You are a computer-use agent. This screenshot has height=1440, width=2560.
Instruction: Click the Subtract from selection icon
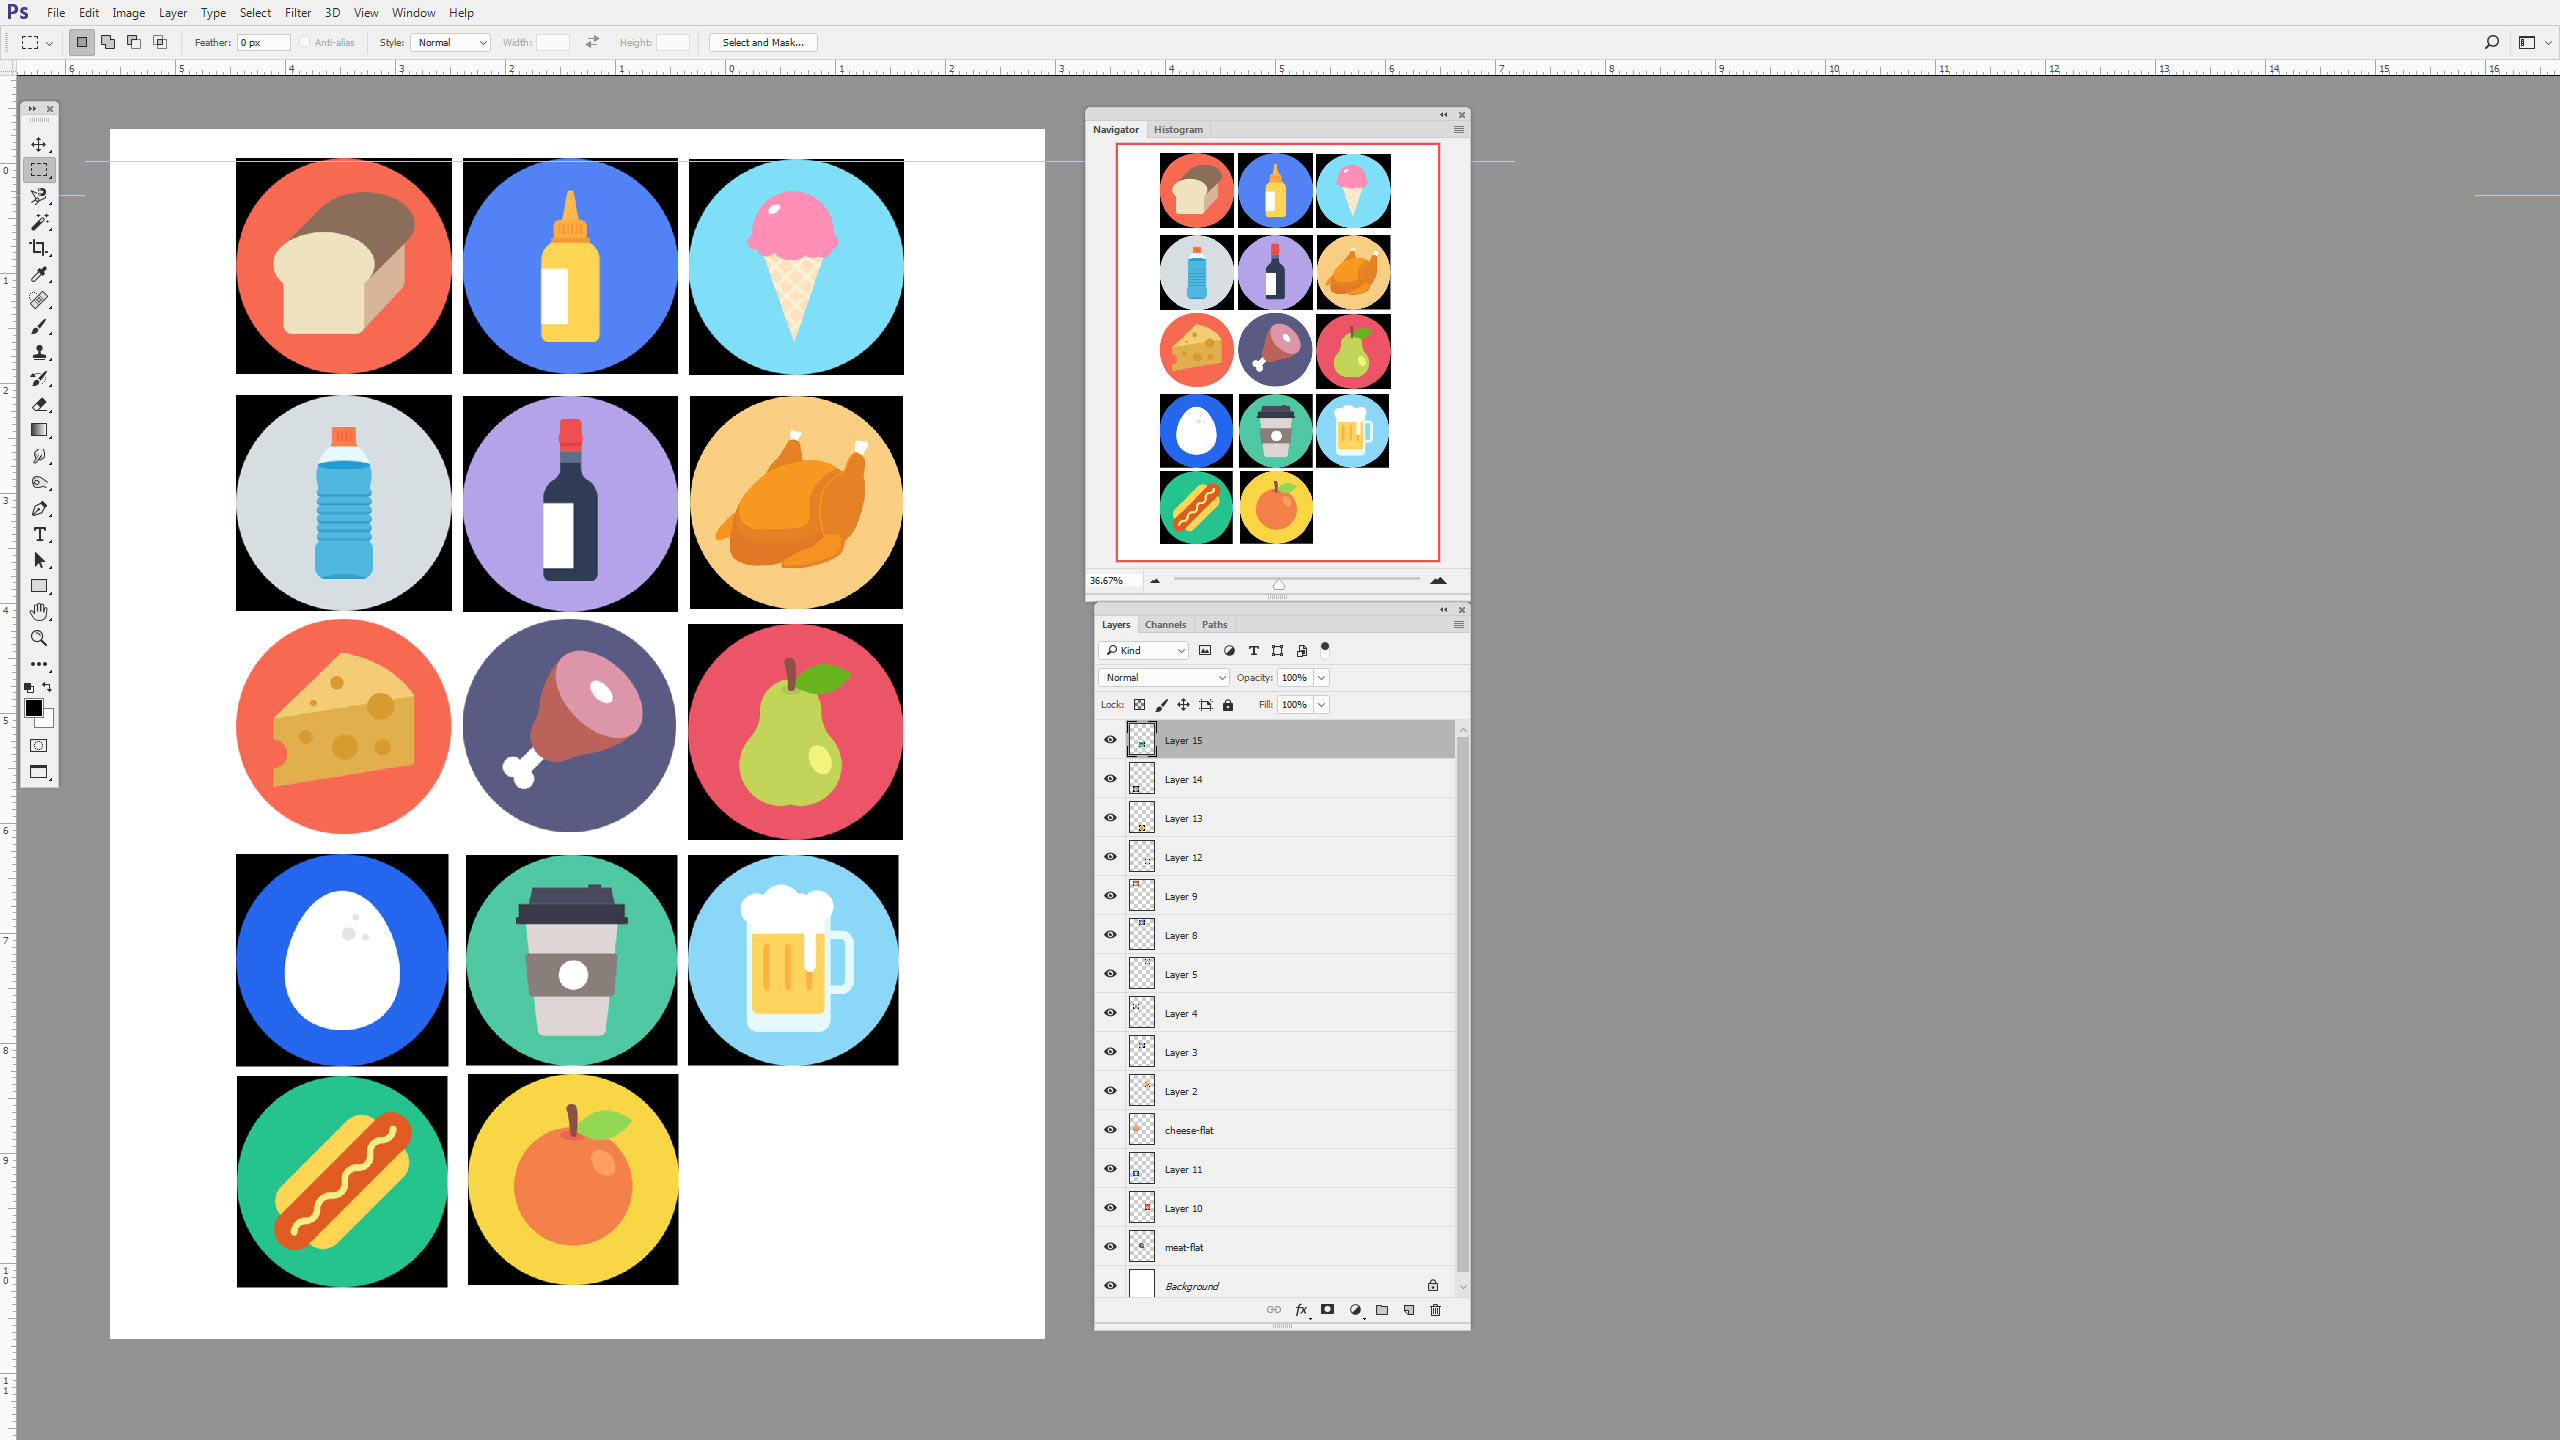(x=134, y=42)
